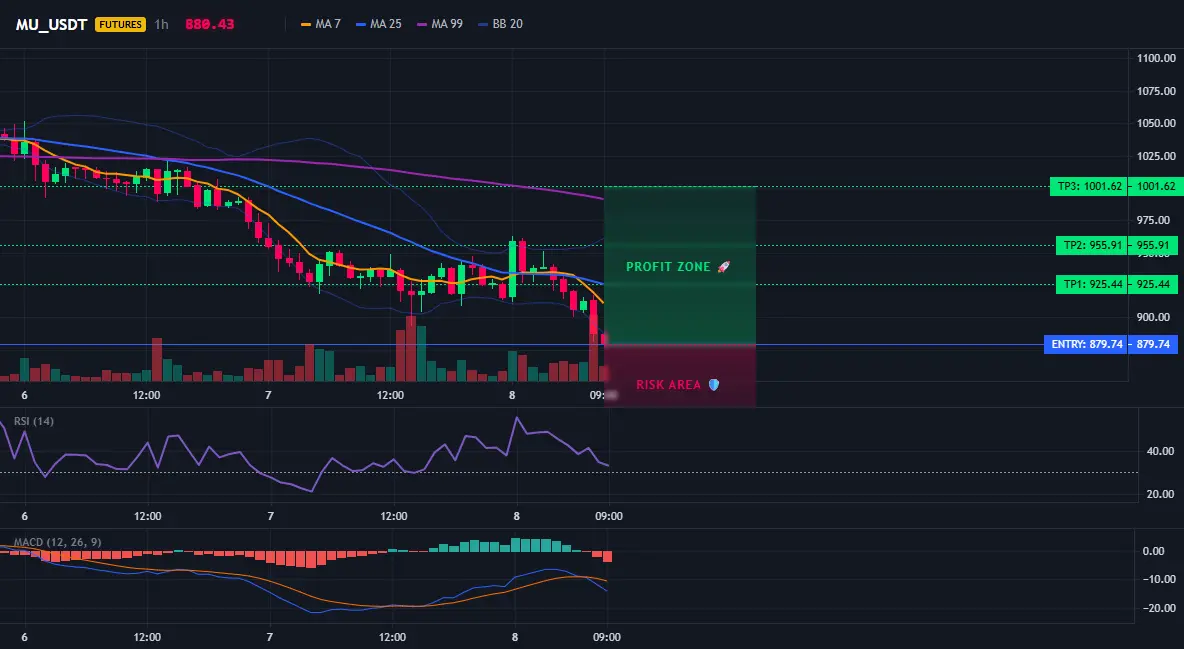Click the 09:00 time label under MACD panel

[x=607, y=637]
